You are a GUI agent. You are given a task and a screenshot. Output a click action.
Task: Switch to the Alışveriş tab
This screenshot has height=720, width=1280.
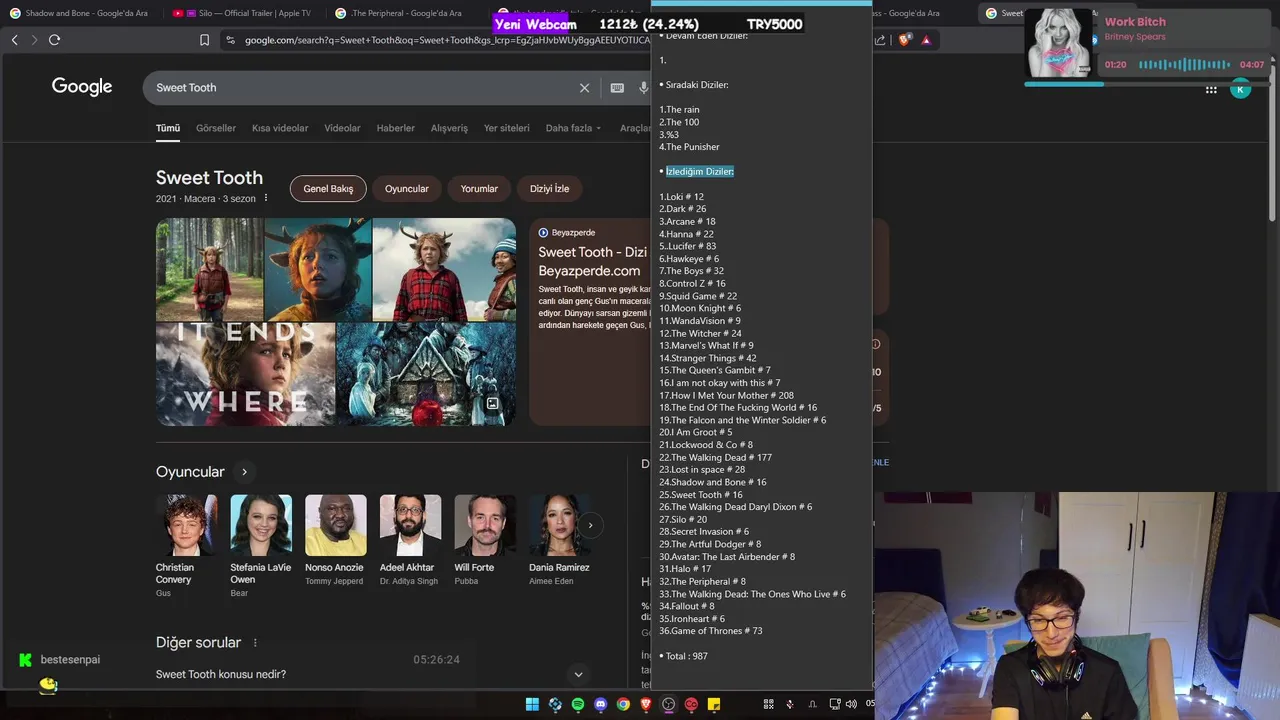click(449, 128)
